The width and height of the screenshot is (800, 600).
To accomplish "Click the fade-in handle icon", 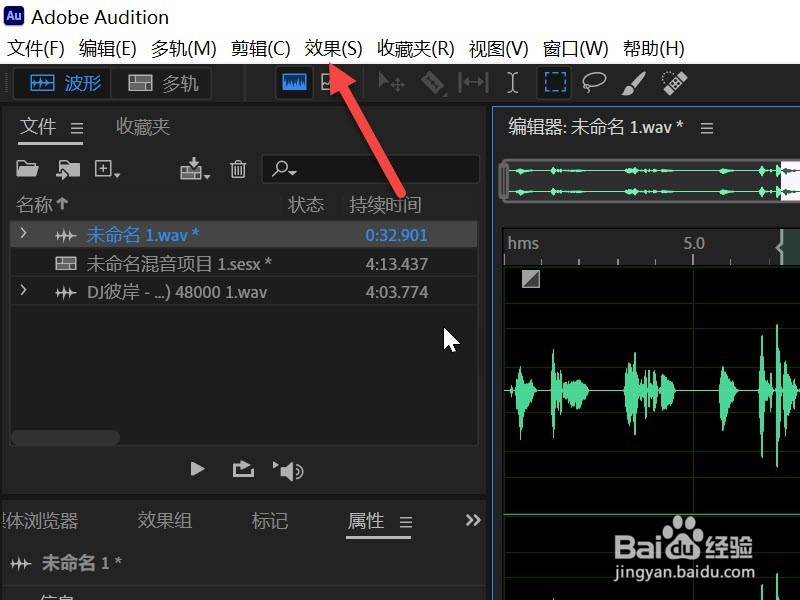I will (531, 279).
